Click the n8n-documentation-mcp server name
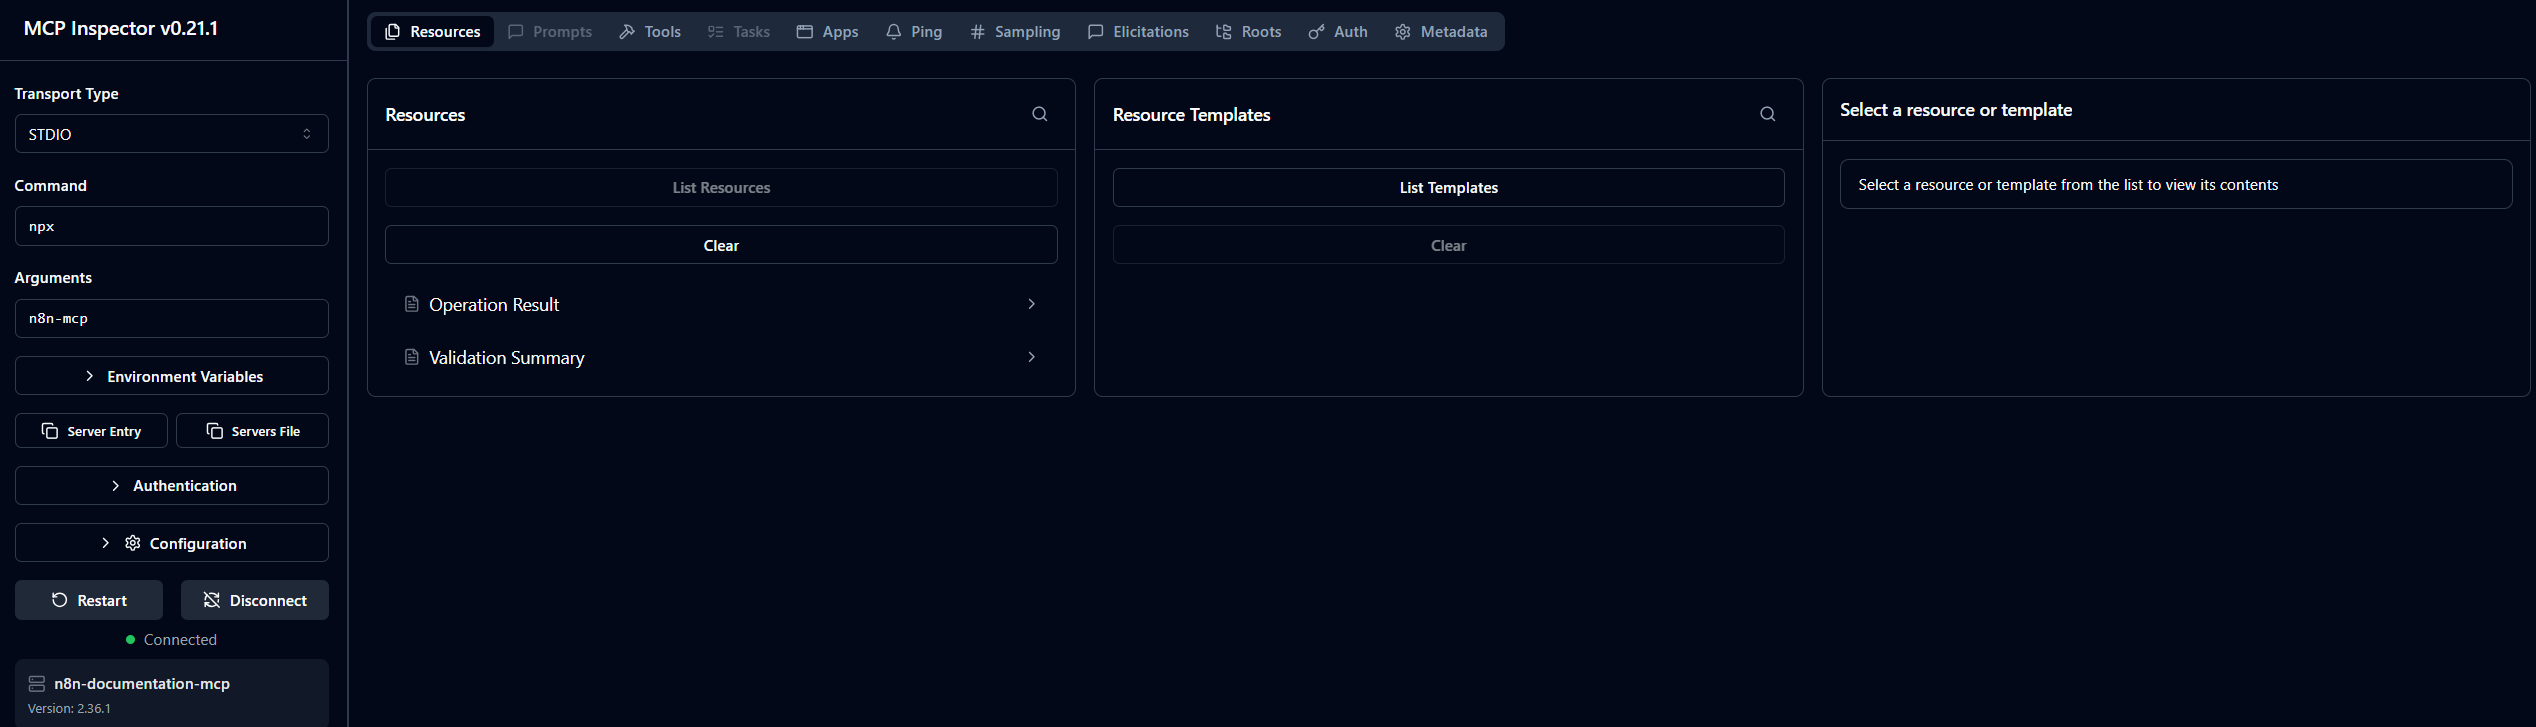 pyautogui.click(x=142, y=684)
